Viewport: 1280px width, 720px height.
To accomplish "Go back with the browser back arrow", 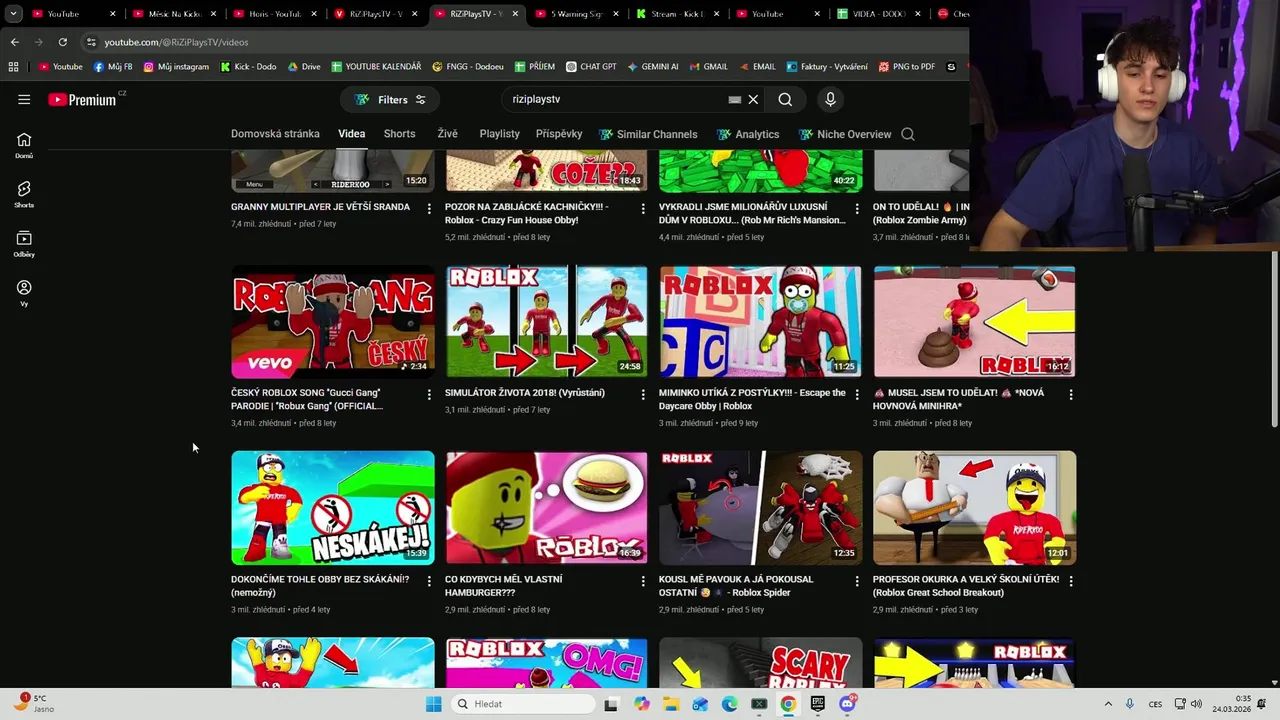I will [x=14, y=42].
